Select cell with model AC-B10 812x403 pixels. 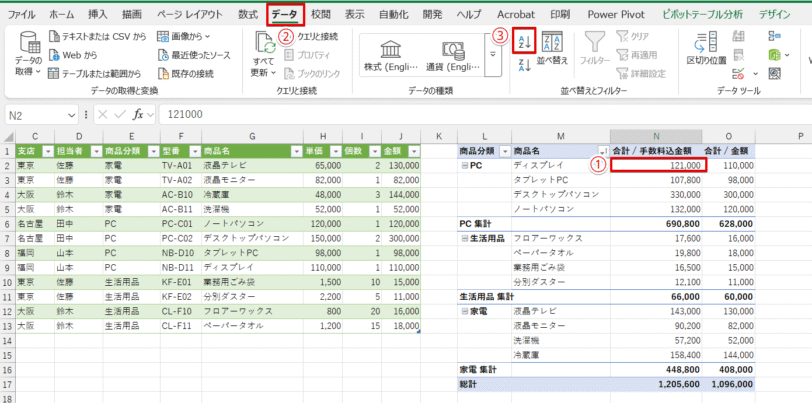[181, 195]
